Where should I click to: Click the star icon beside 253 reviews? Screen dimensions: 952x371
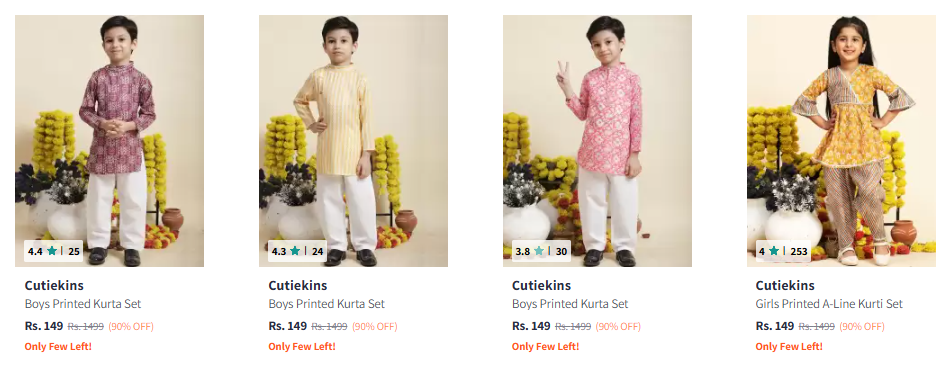pos(774,251)
